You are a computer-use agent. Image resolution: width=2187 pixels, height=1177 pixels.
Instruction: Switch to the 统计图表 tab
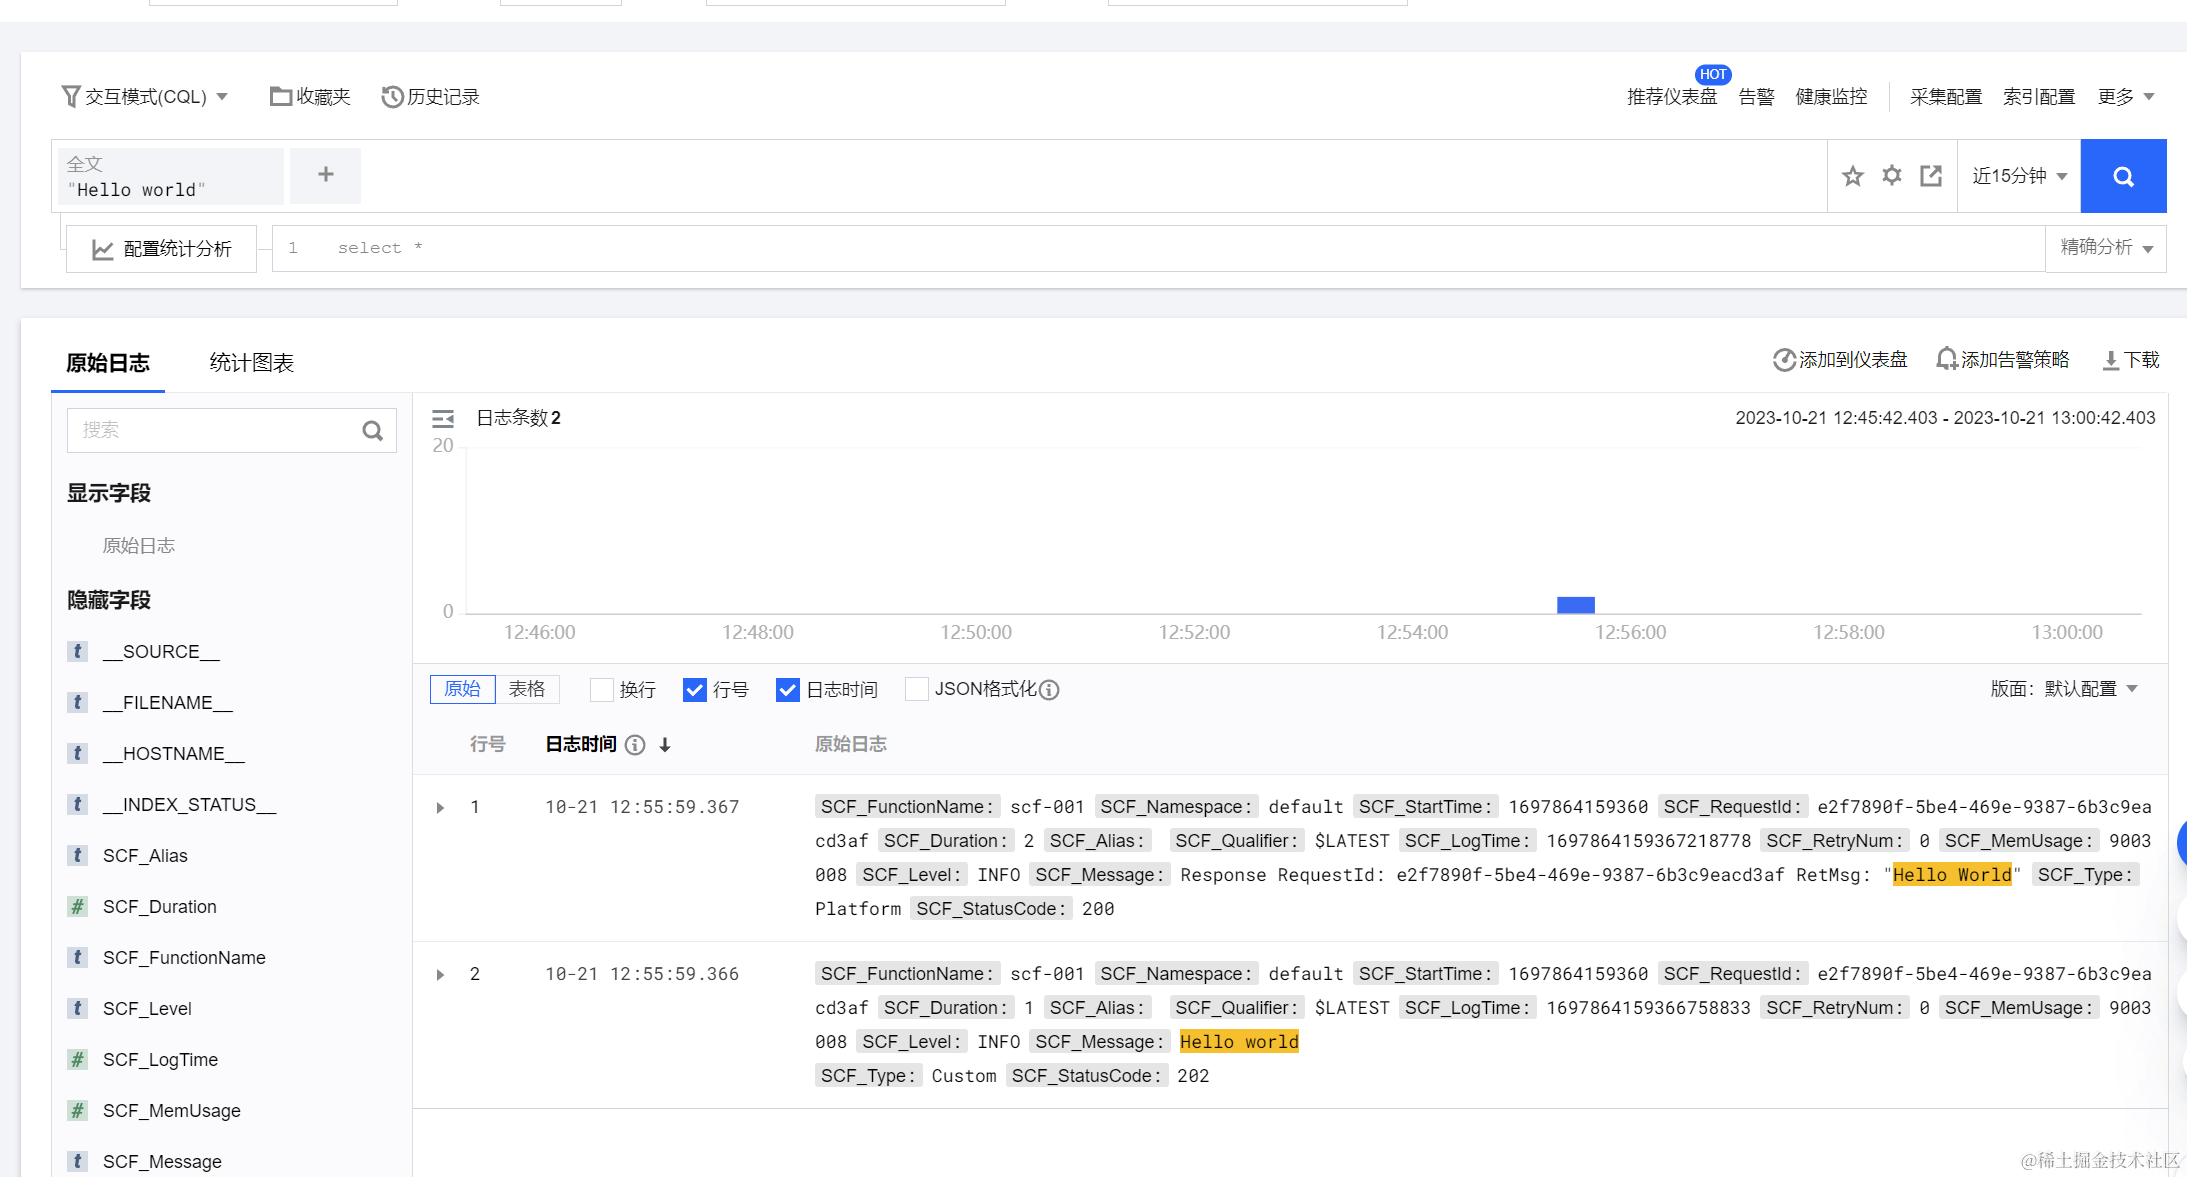(251, 363)
